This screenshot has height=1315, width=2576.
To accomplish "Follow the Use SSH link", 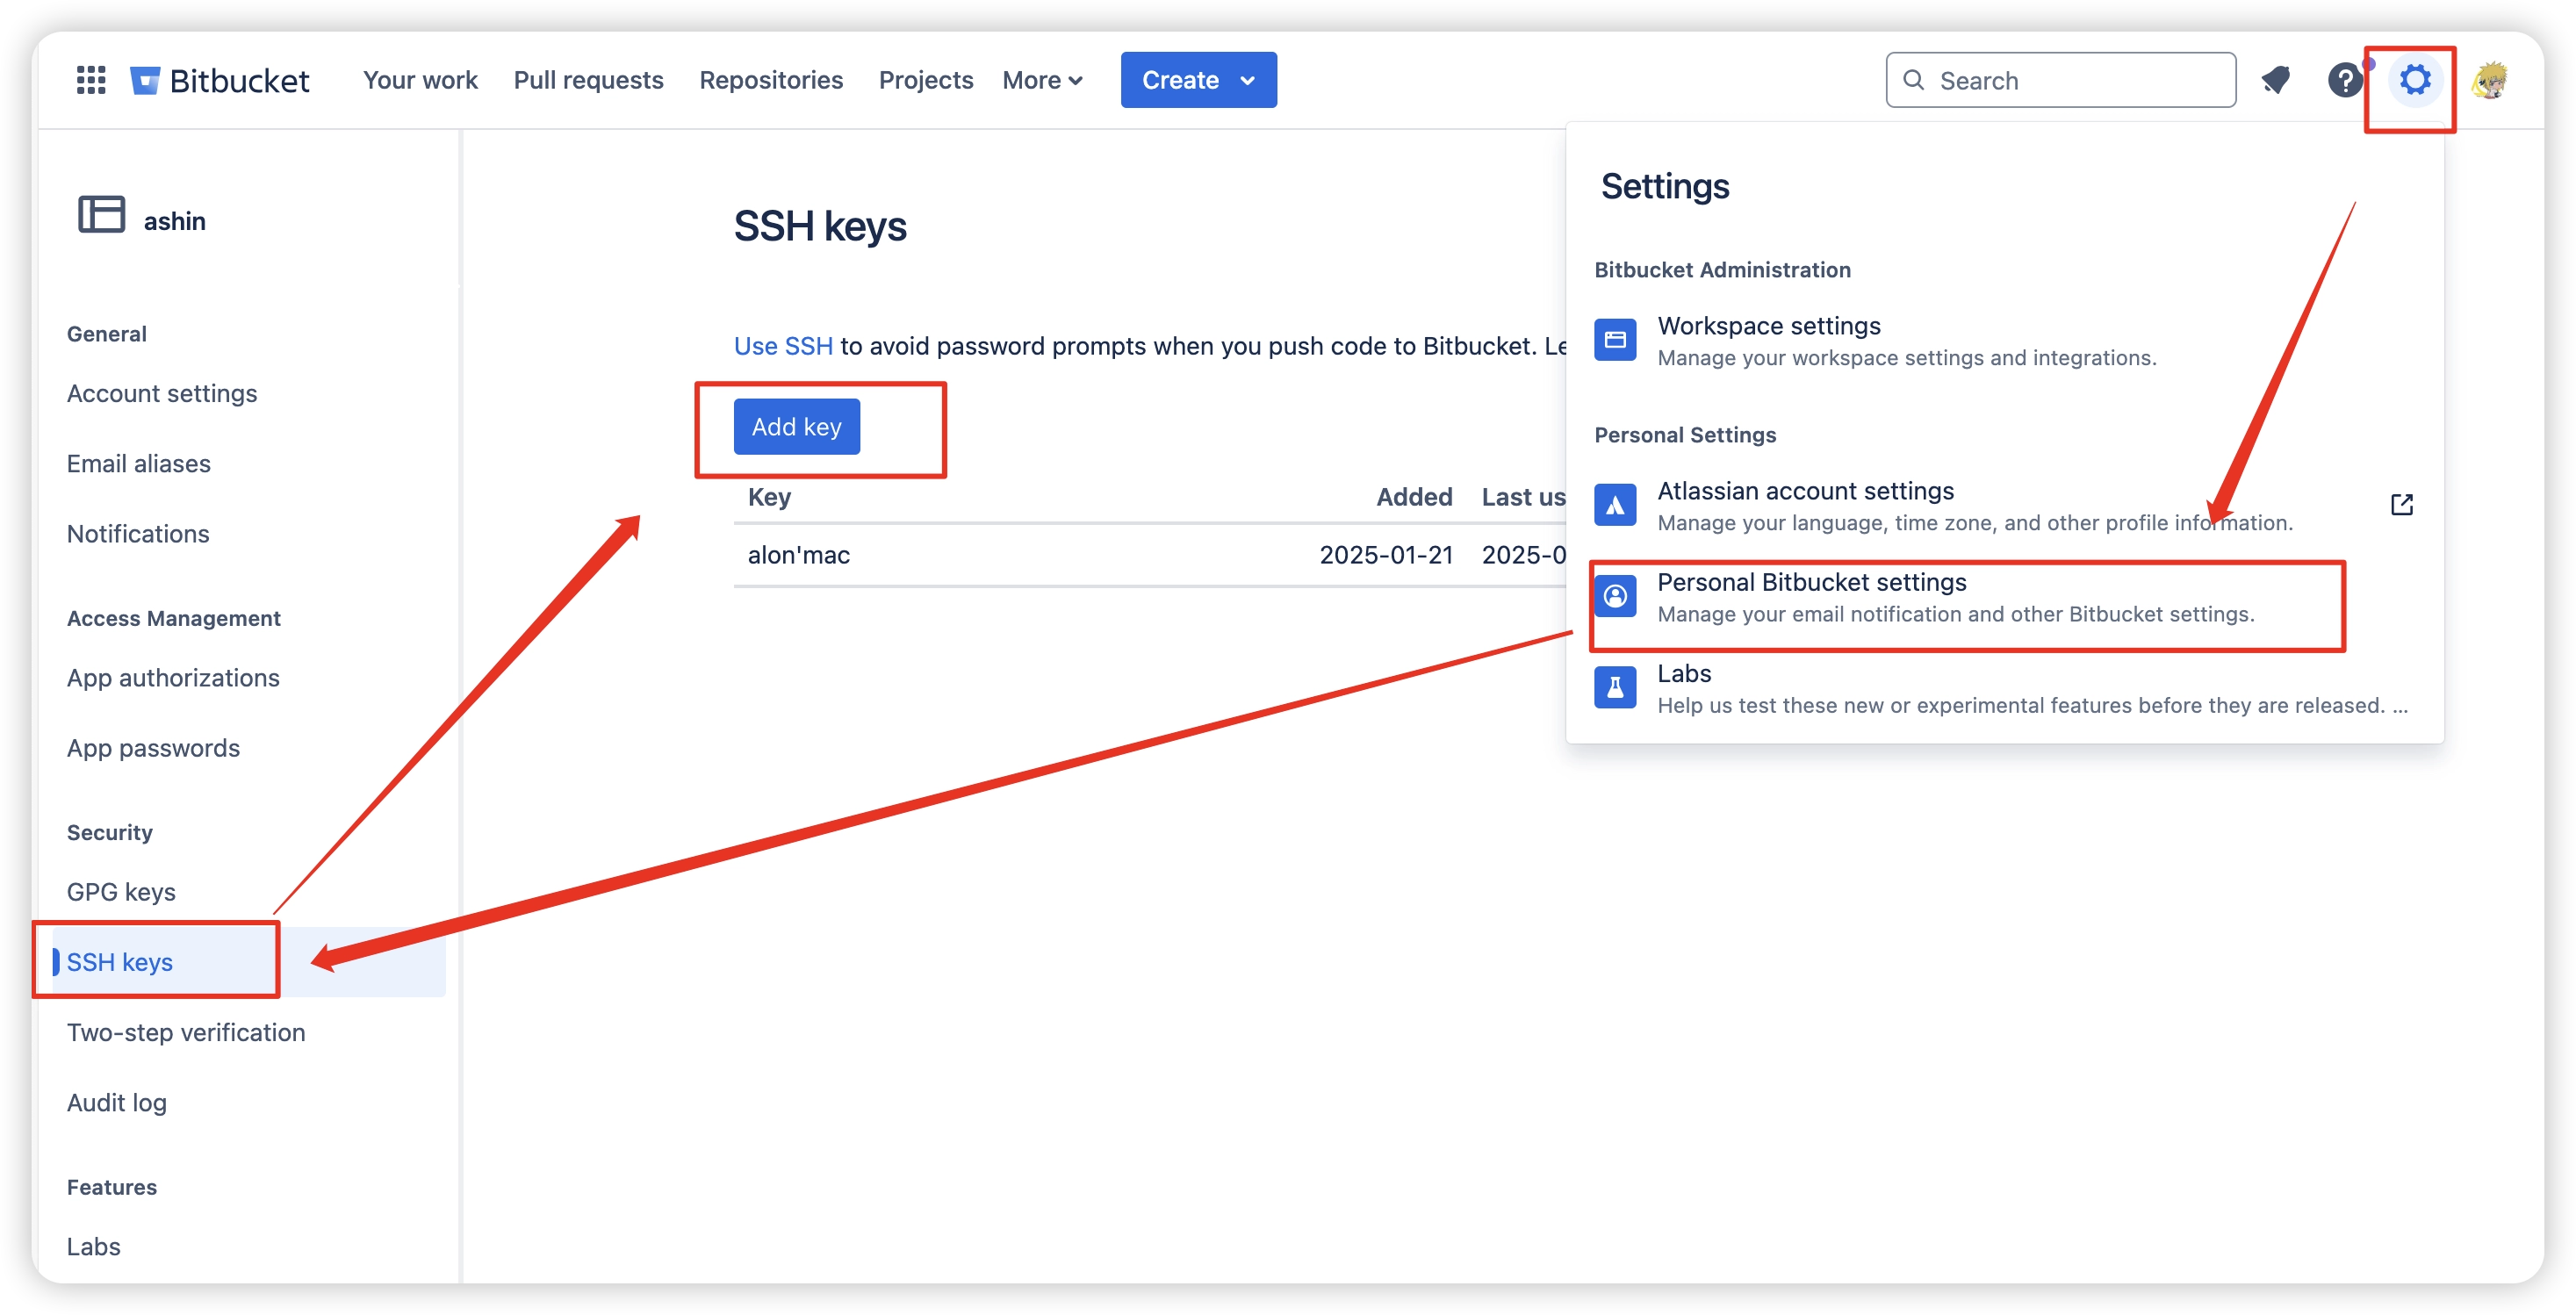I will [x=783, y=346].
